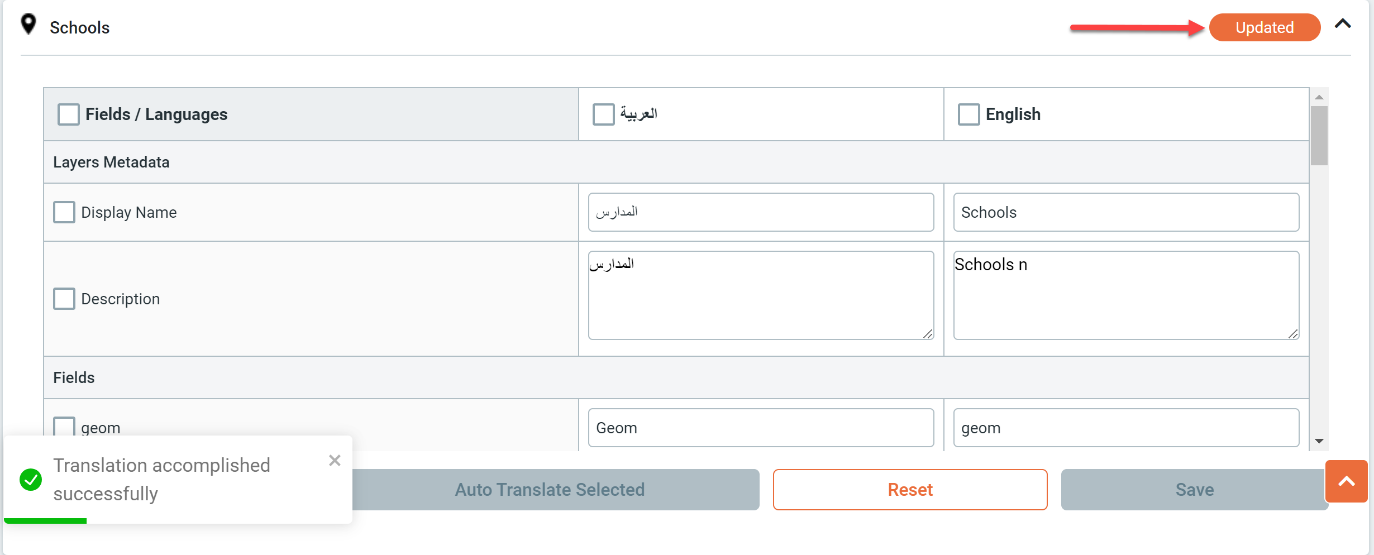1374x555 pixels.
Task: Click the green success checkmark icon
Action: click(x=31, y=480)
